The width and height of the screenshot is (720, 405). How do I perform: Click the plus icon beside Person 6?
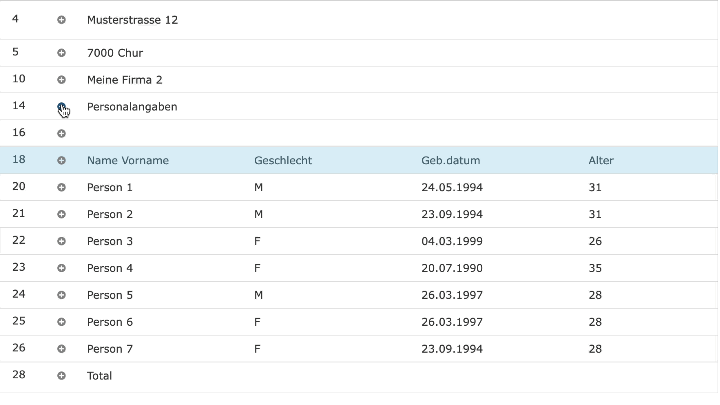tap(62, 322)
